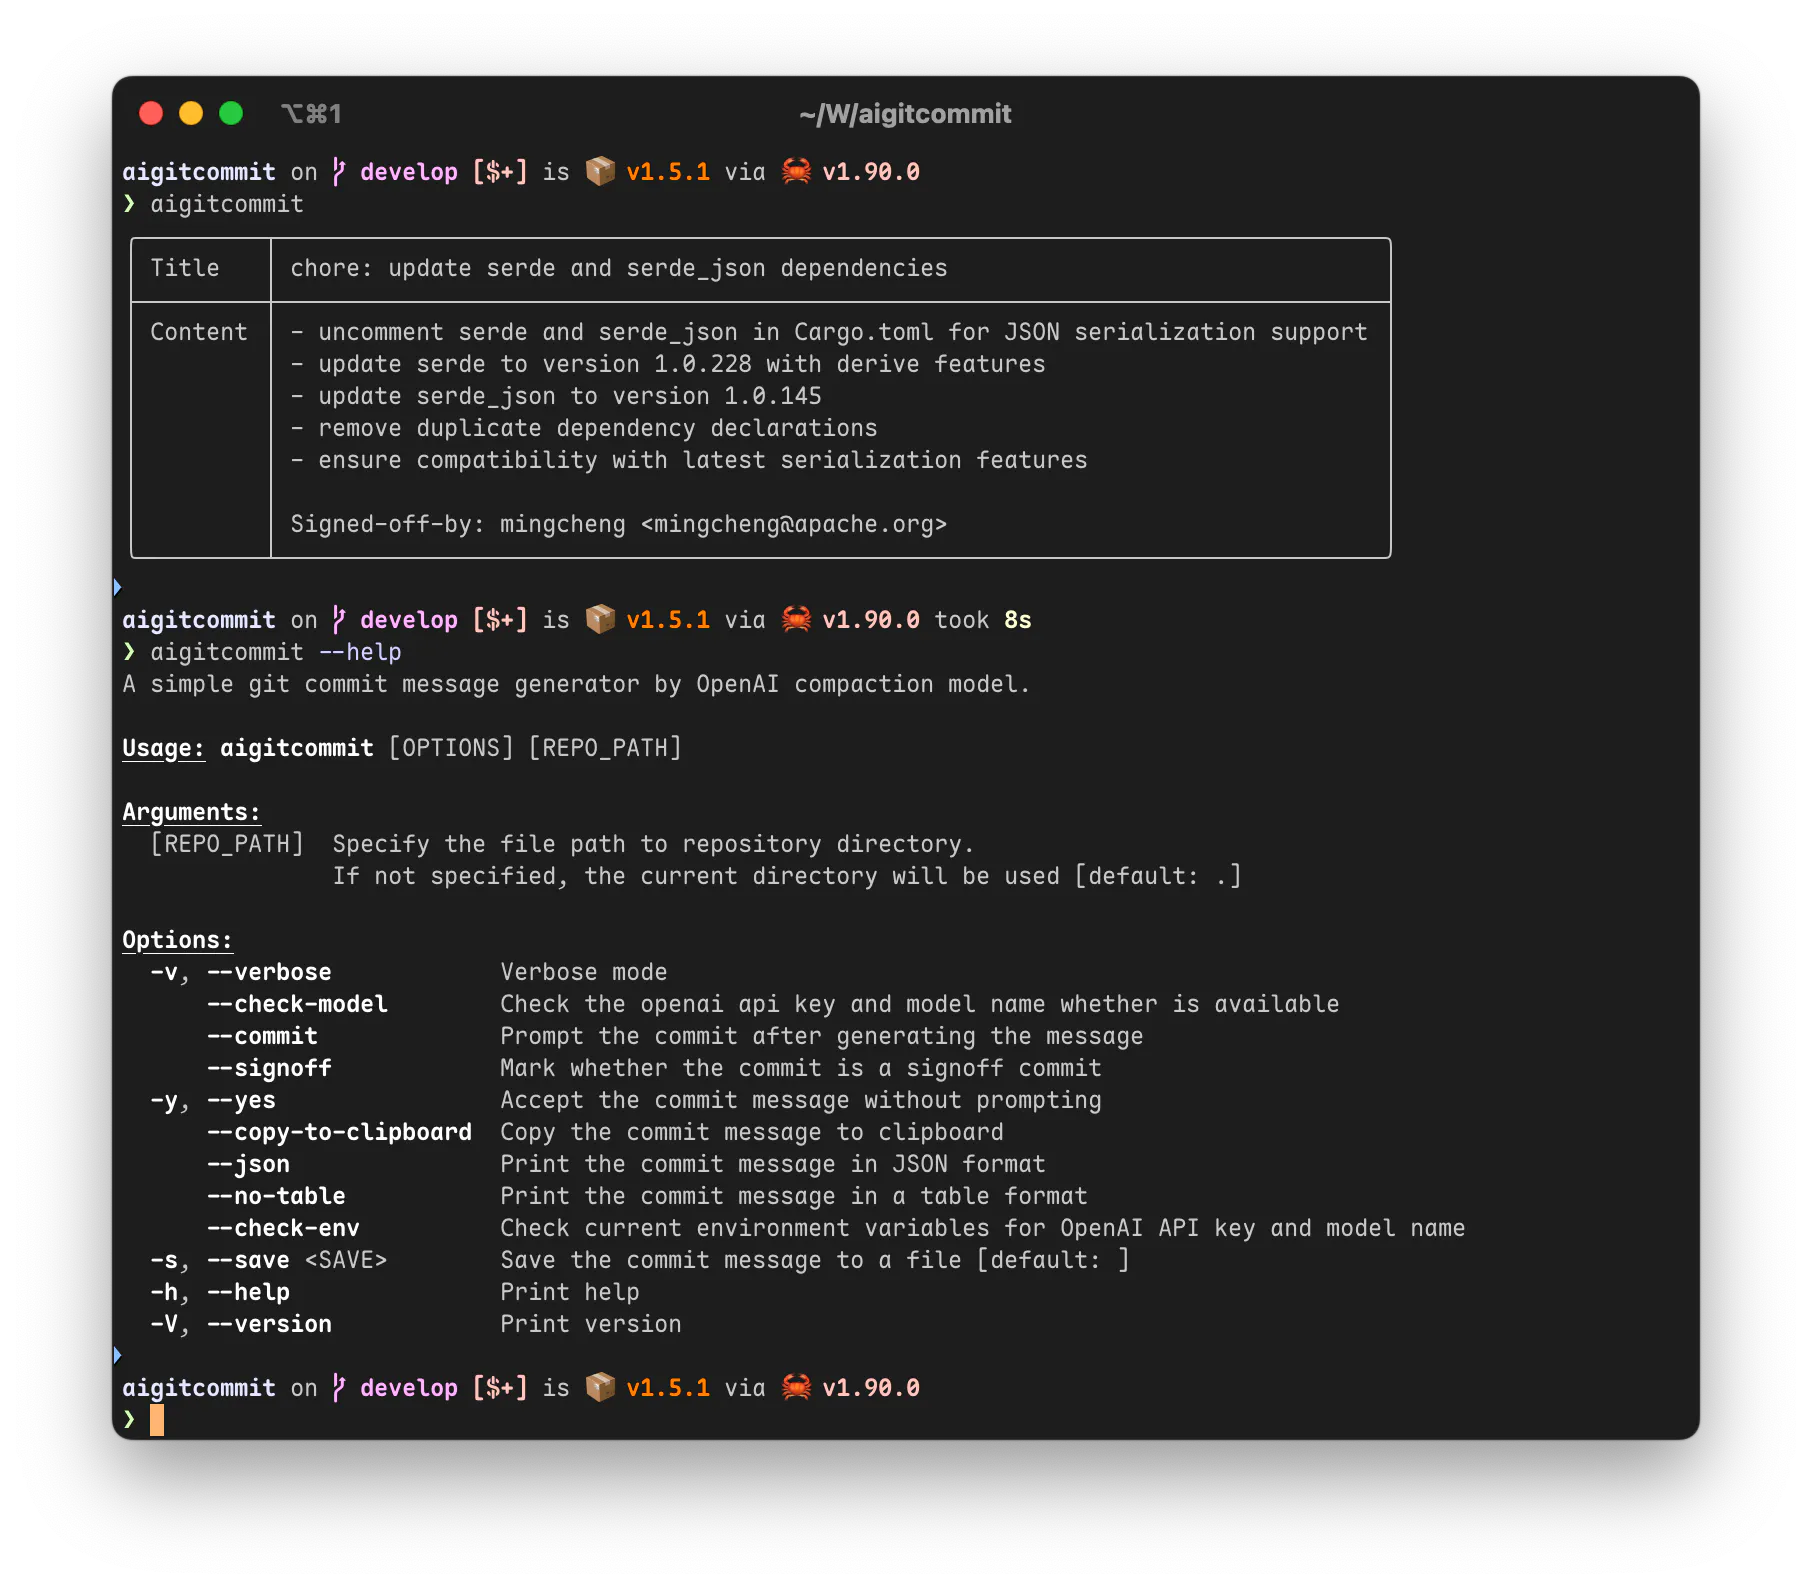Click 'A simple git commit message generator' description

(576, 684)
